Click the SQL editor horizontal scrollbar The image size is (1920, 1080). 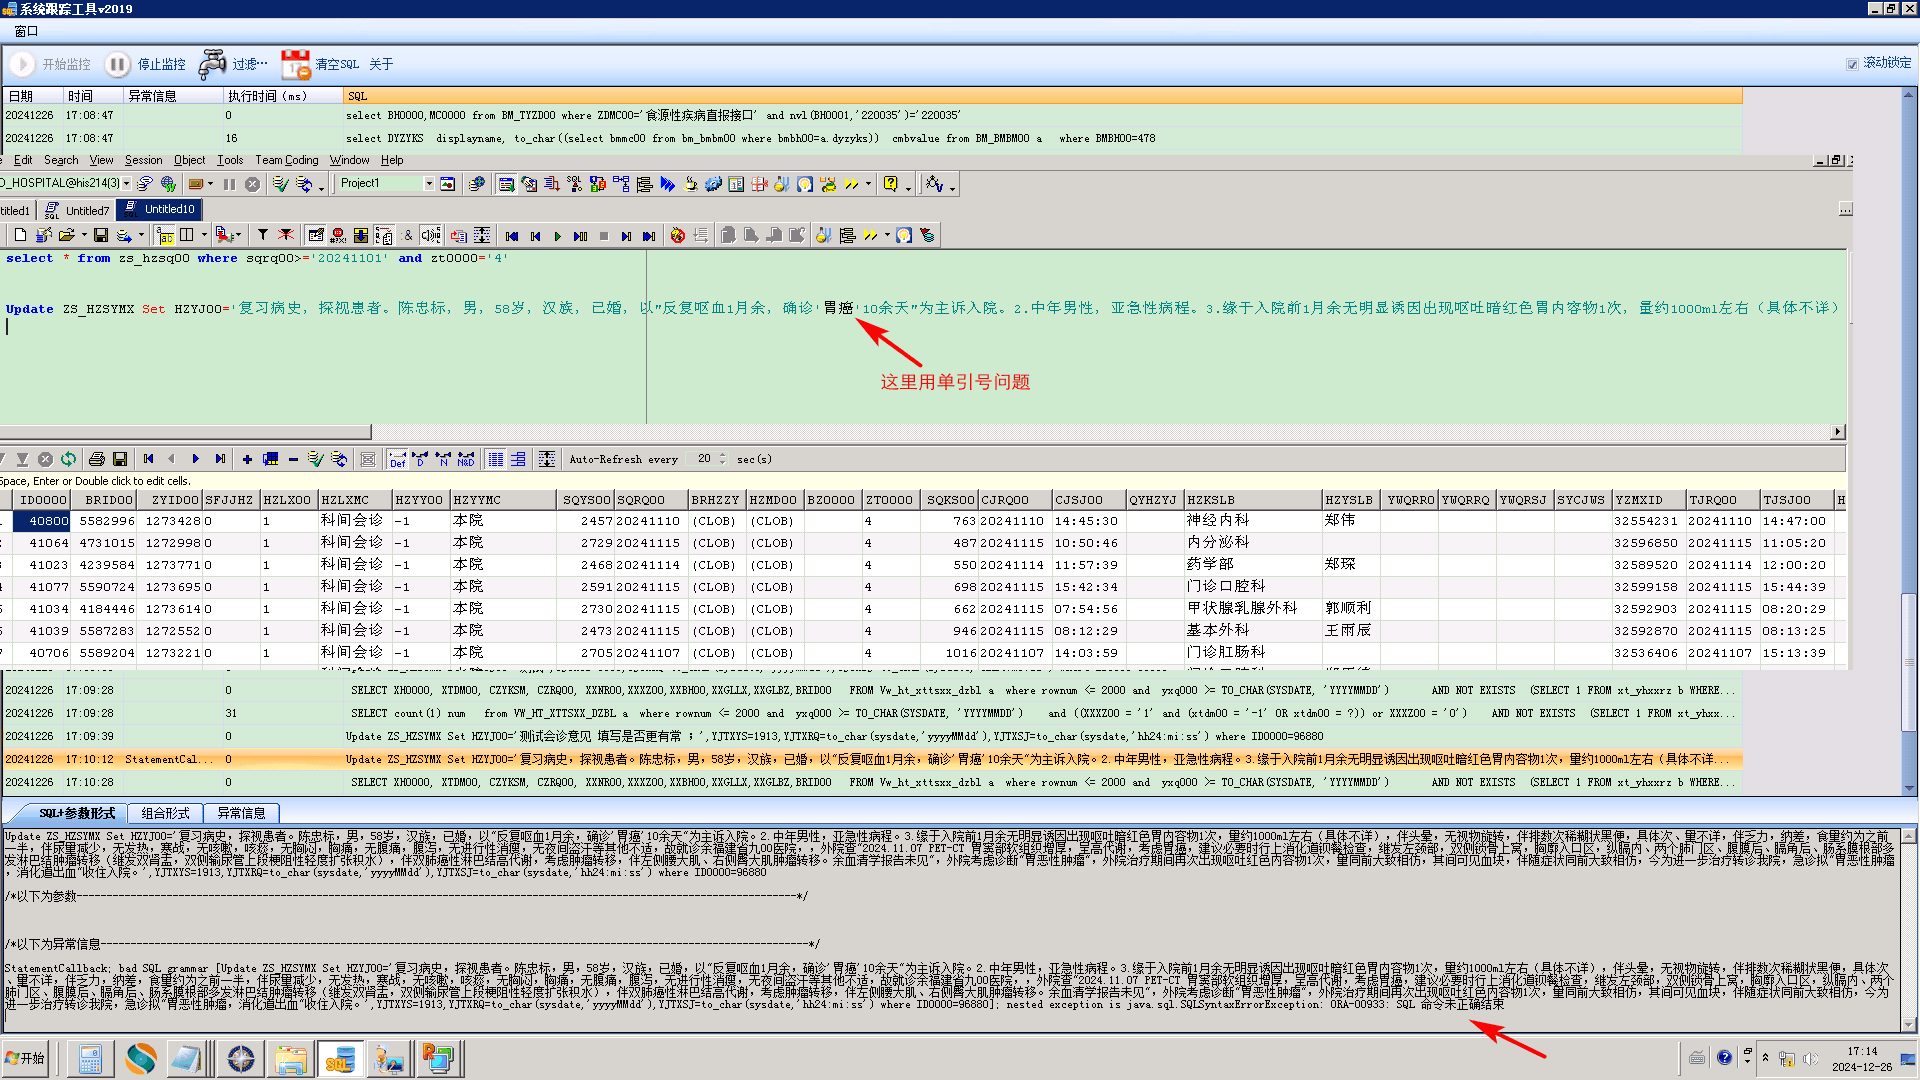[x=185, y=431]
